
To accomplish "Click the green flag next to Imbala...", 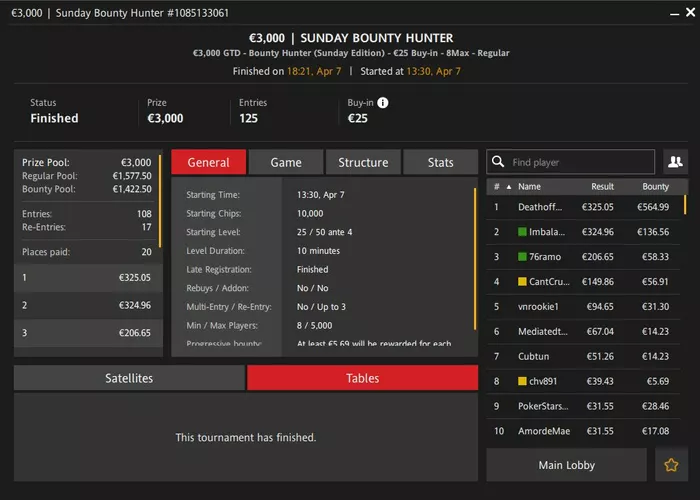I will 522,232.
